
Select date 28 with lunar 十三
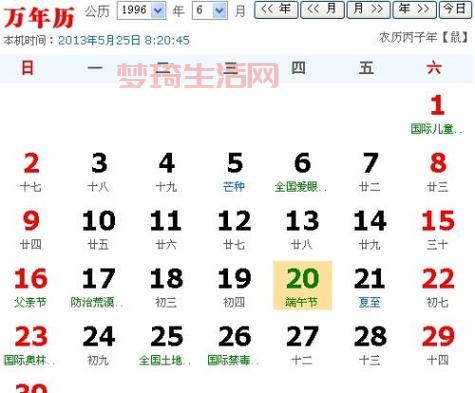coord(370,345)
